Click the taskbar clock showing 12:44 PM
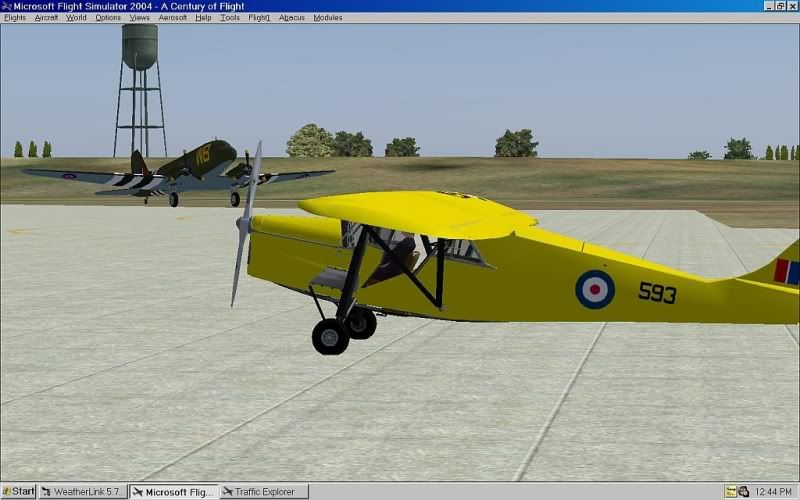 tap(776, 491)
